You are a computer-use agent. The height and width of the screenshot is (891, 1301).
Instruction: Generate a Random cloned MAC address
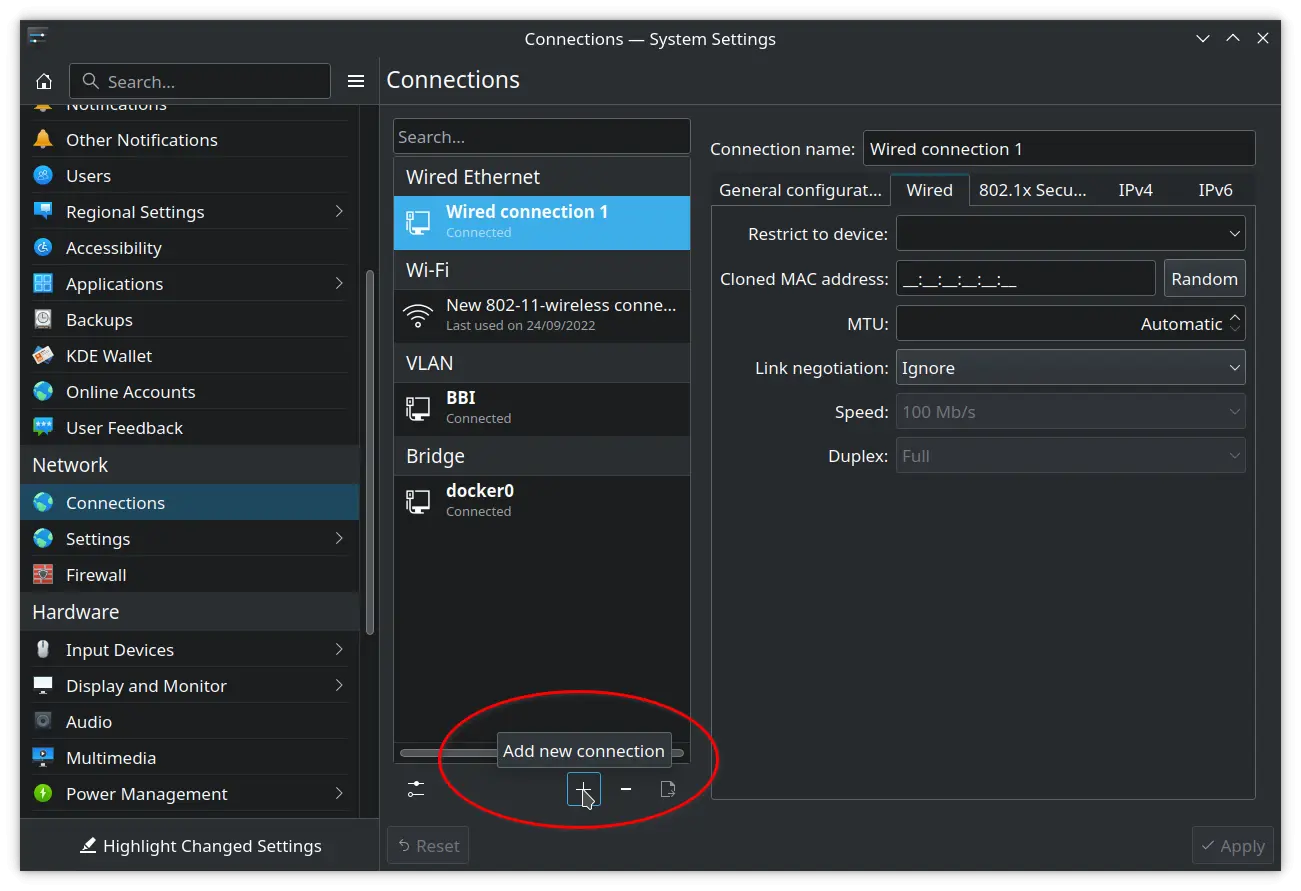pos(1204,279)
